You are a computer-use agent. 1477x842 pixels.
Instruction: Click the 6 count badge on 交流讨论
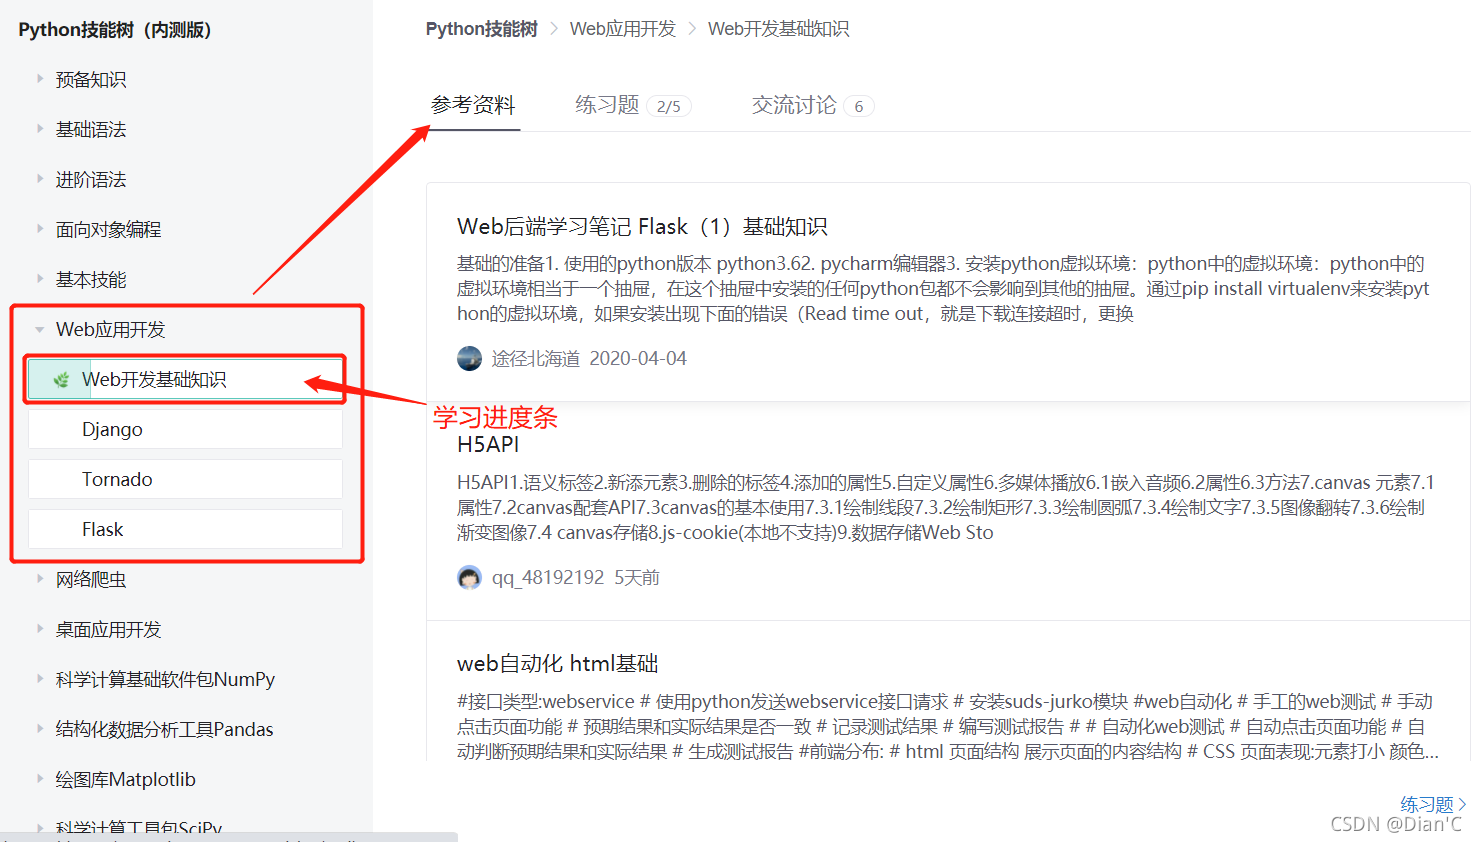[x=859, y=106]
